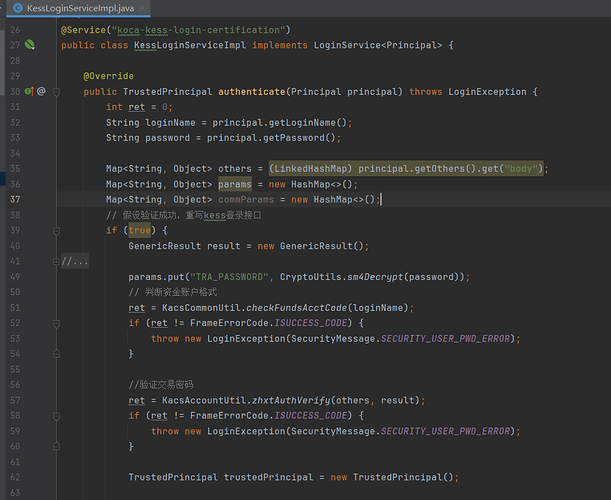Click the @ annotation gutter icon on line 30
This screenshot has width=611, height=500.
click(x=41, y=92)
